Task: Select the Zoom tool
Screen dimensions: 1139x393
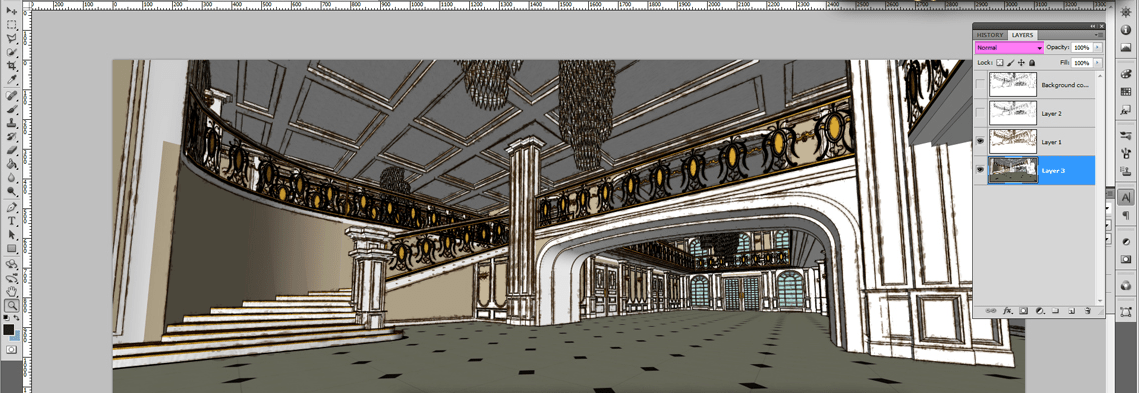Action: (12, 306)
